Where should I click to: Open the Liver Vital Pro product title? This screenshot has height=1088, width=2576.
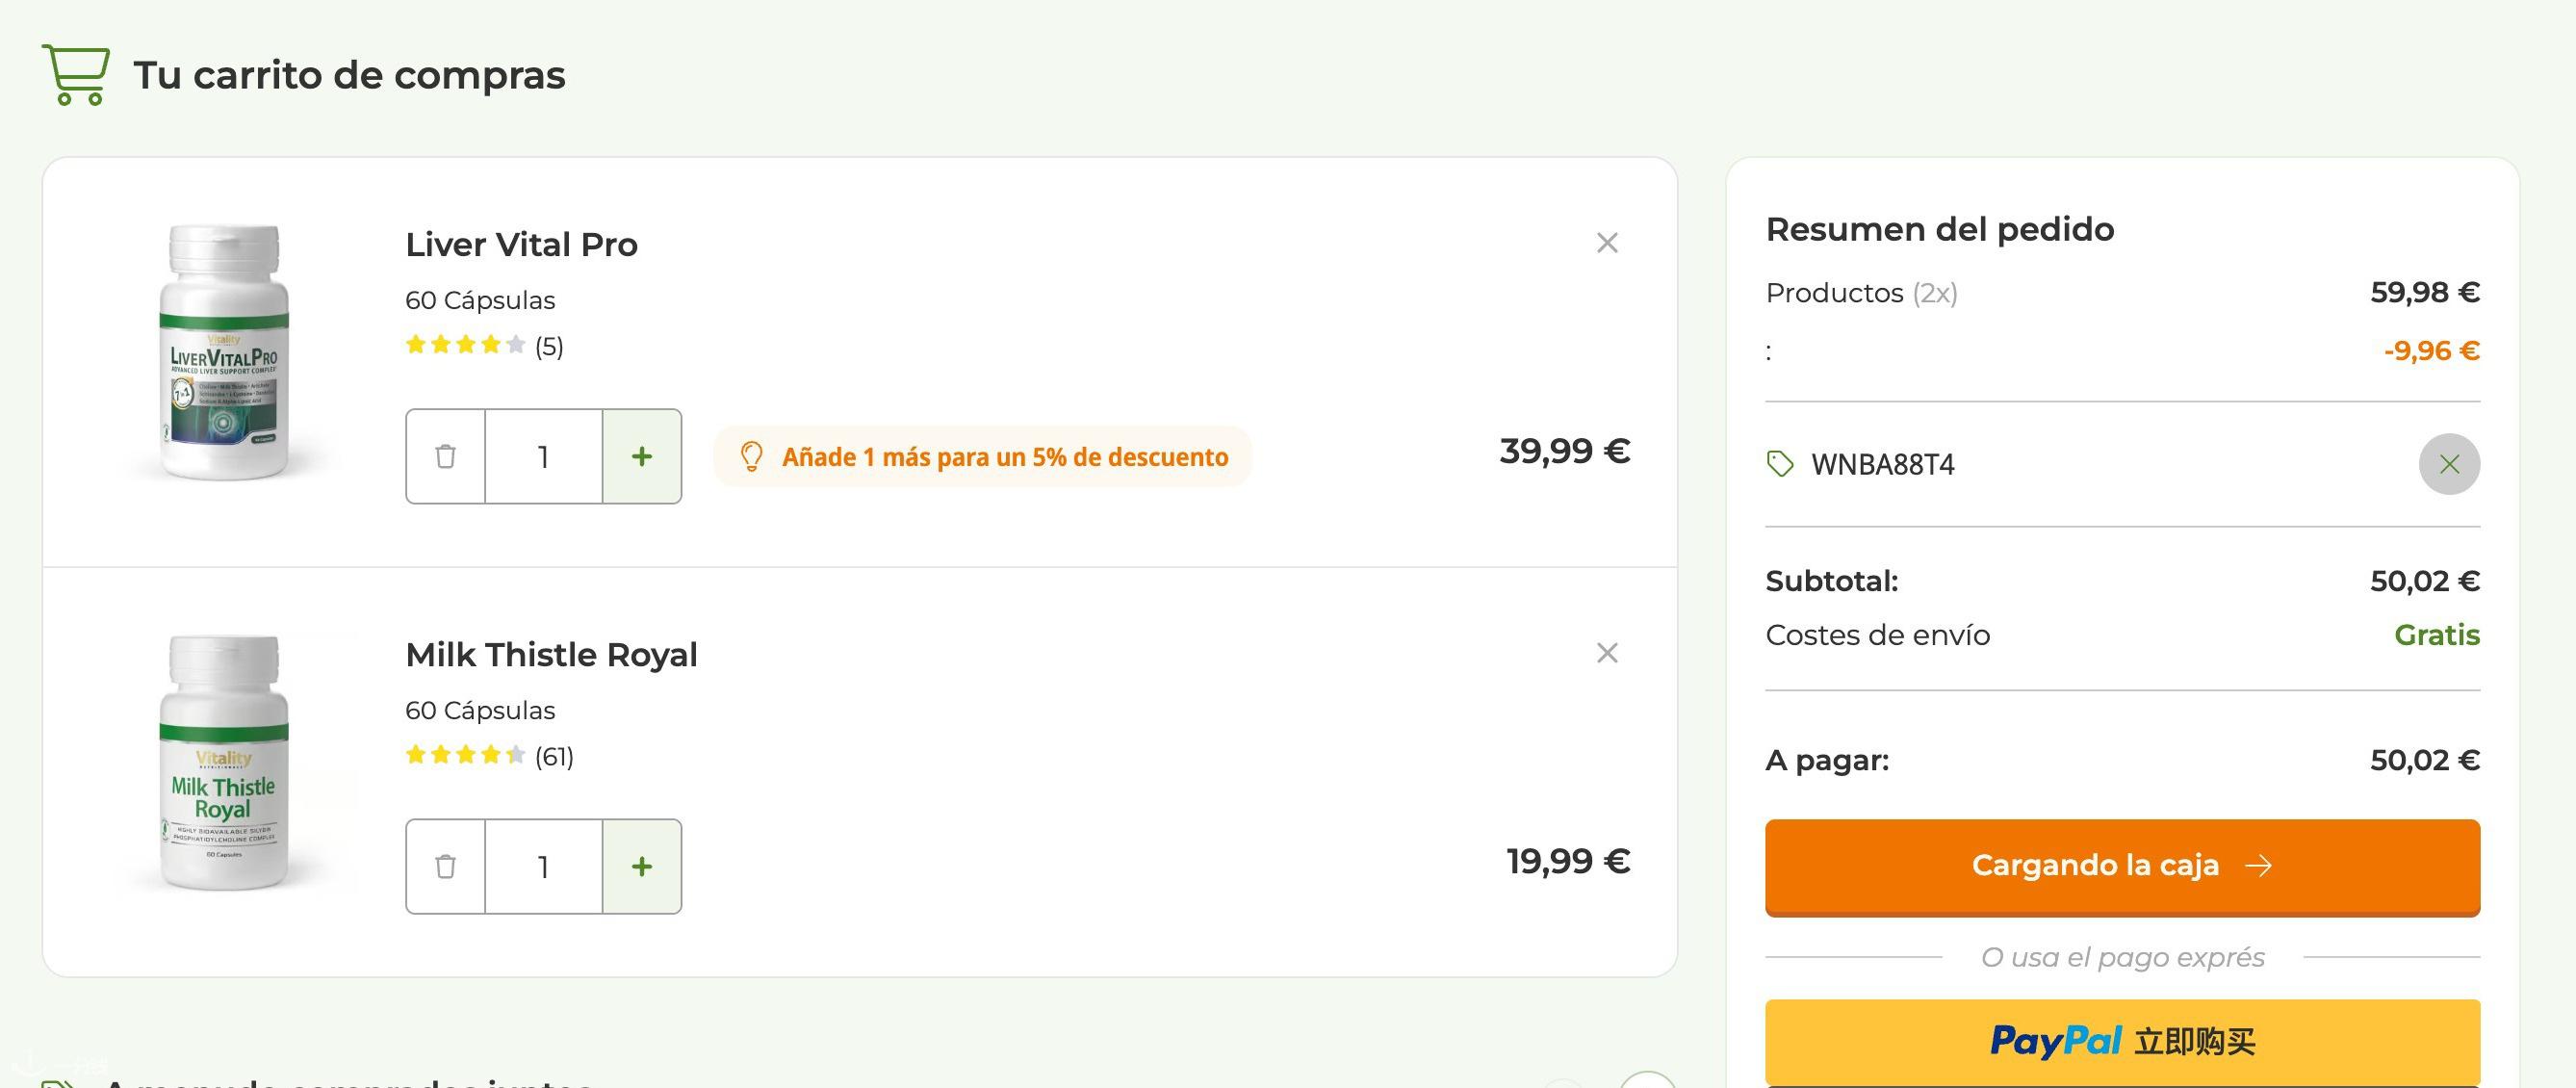[521, 244]
